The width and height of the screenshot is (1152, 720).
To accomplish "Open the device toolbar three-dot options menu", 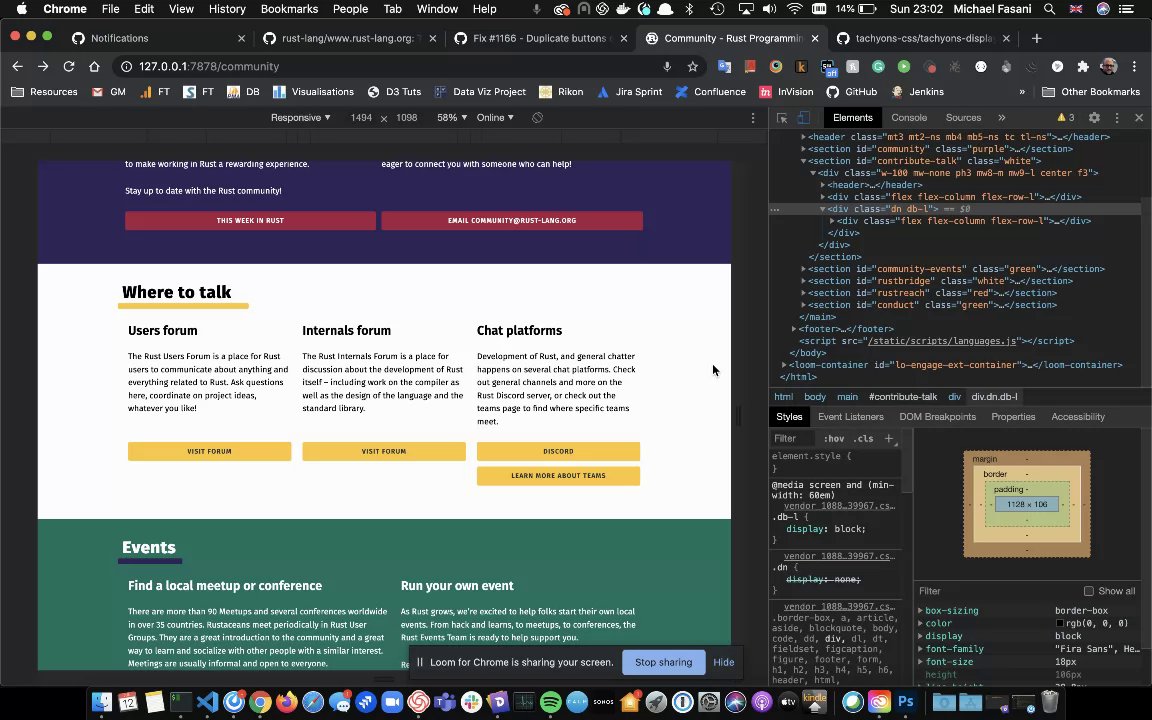I will pyautogui.click(x=752, y=118).
